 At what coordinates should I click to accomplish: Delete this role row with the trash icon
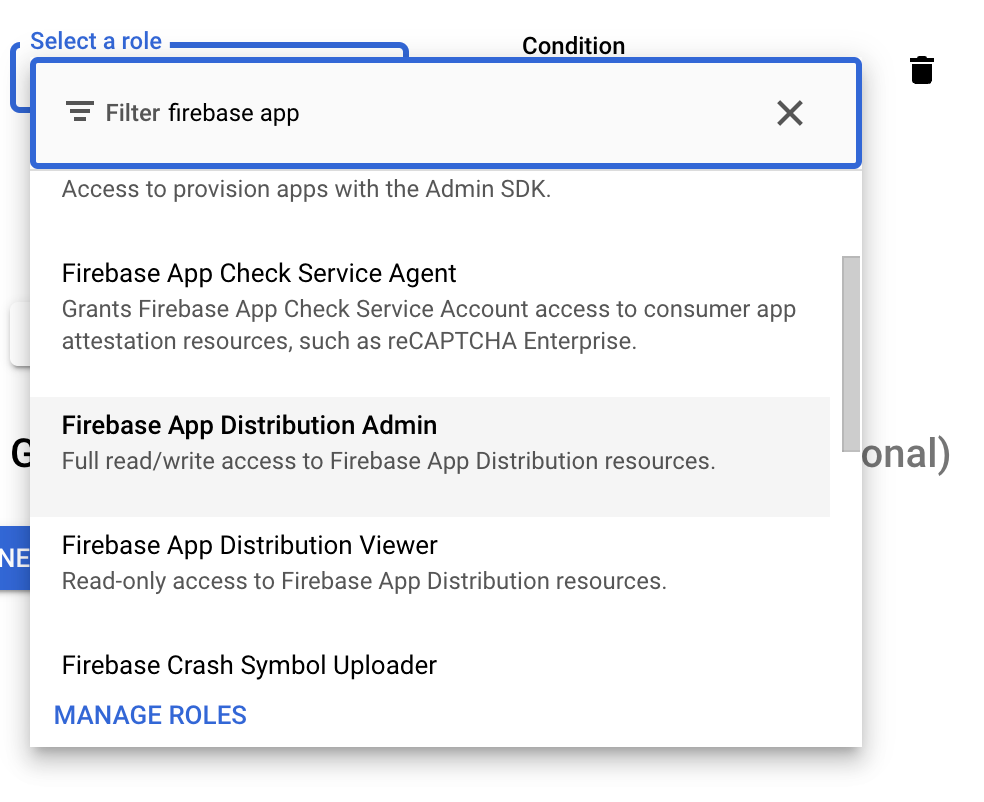922,70
